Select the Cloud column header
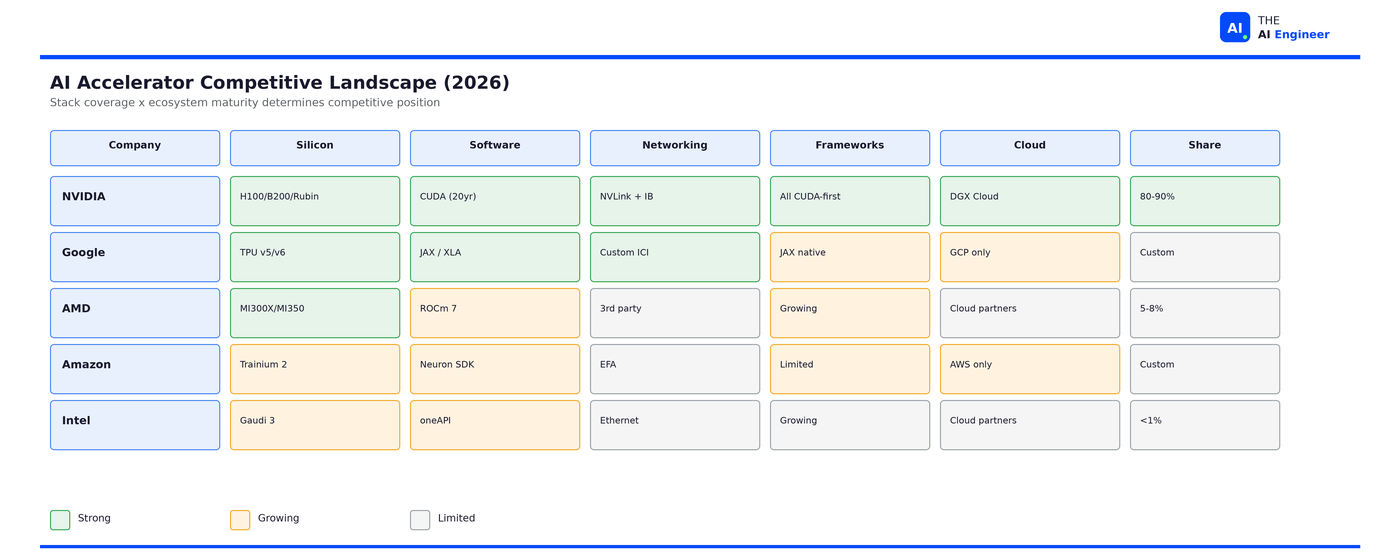 (x=1030, y=148)
